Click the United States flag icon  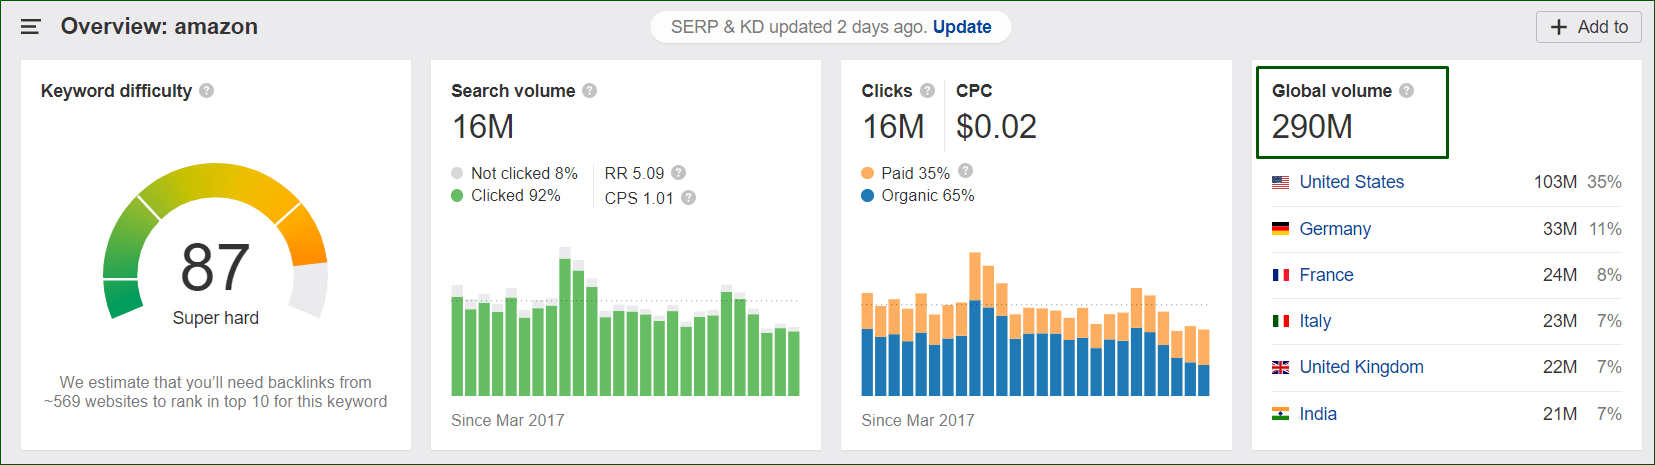[1280, 183]
